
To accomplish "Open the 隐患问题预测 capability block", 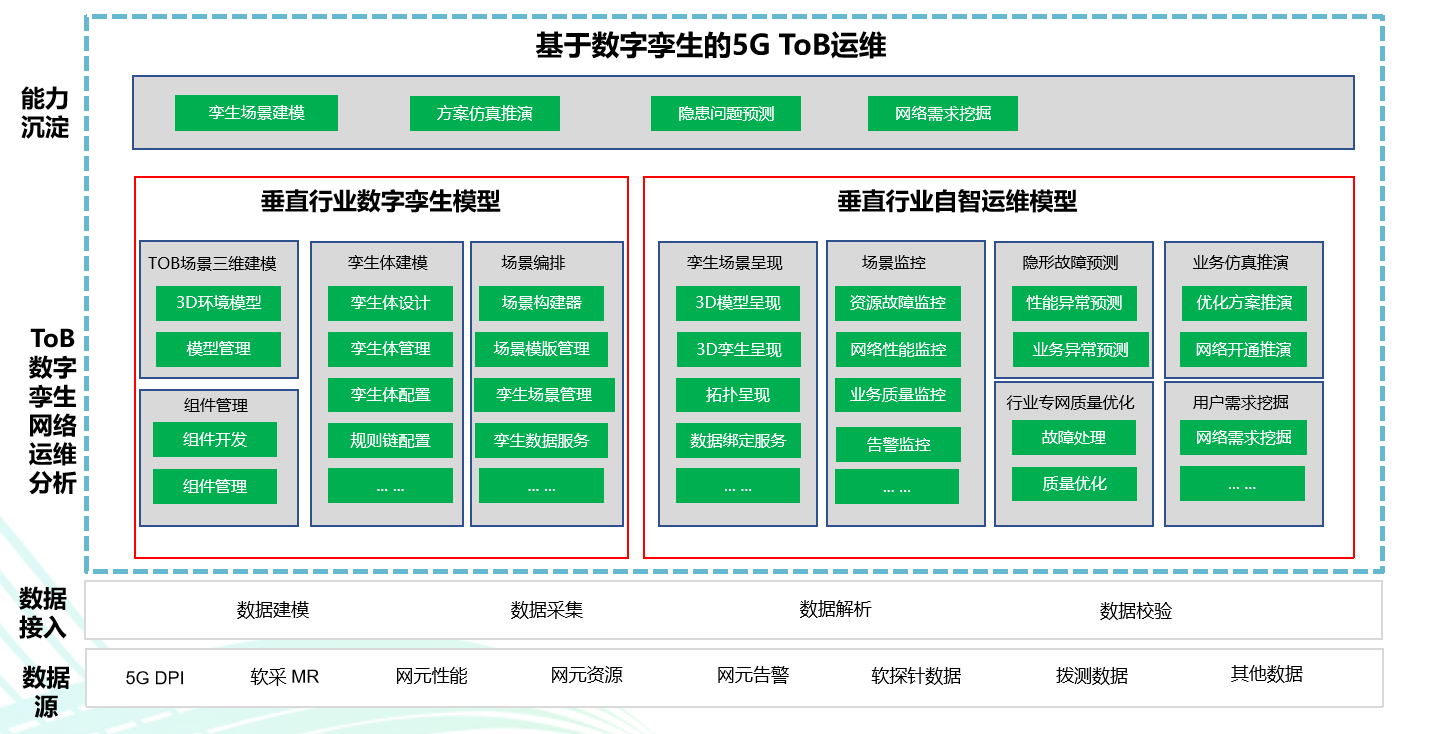I will tap(726, 113).
